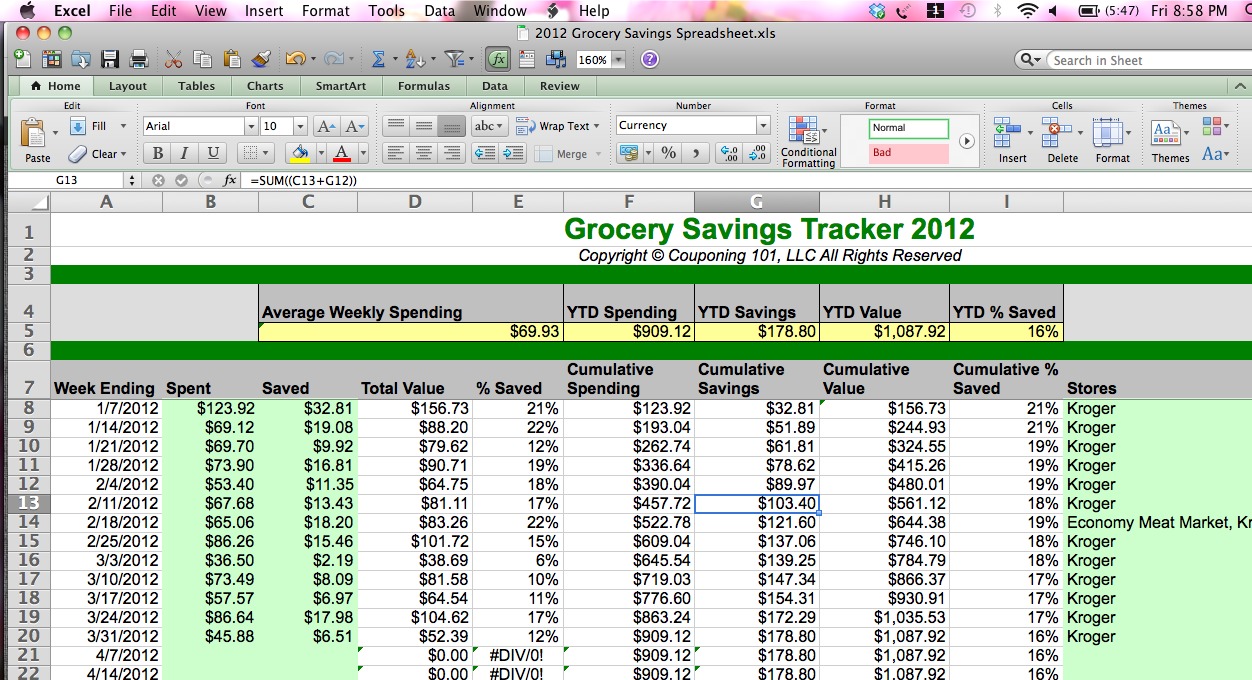The width and height of the screenshot is (1252, 680).
Task: Align text to the top of the cell
Action: pyautogui.click(x=396, y=126)
